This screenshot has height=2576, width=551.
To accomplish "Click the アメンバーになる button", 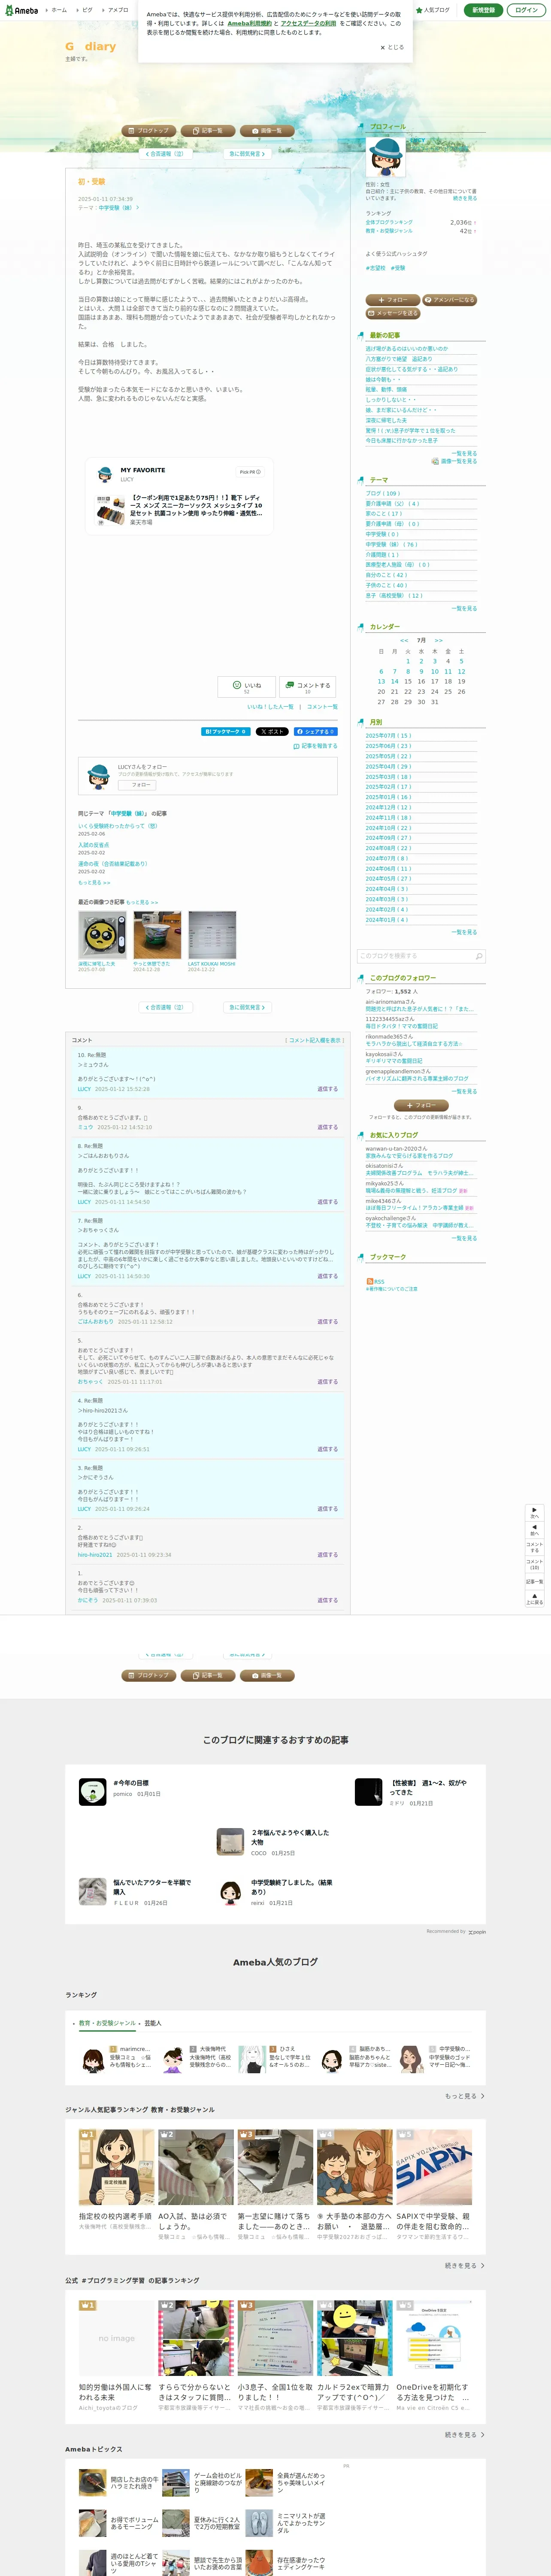I will [x=450, y=300].
